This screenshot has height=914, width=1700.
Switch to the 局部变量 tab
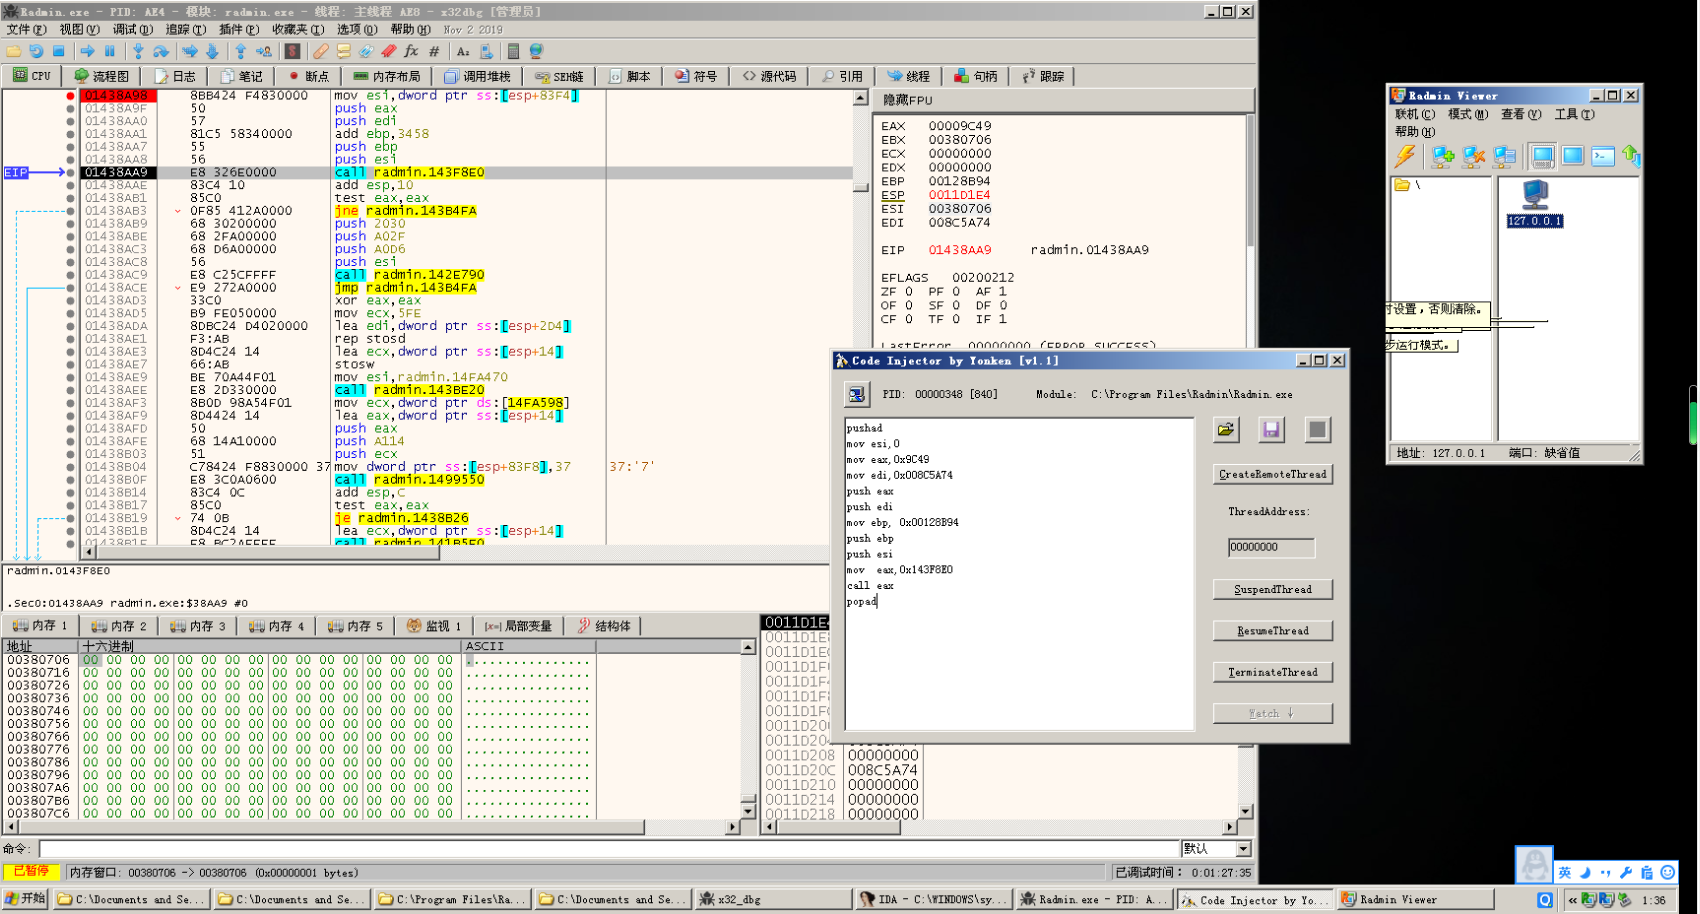pos(518,626)
